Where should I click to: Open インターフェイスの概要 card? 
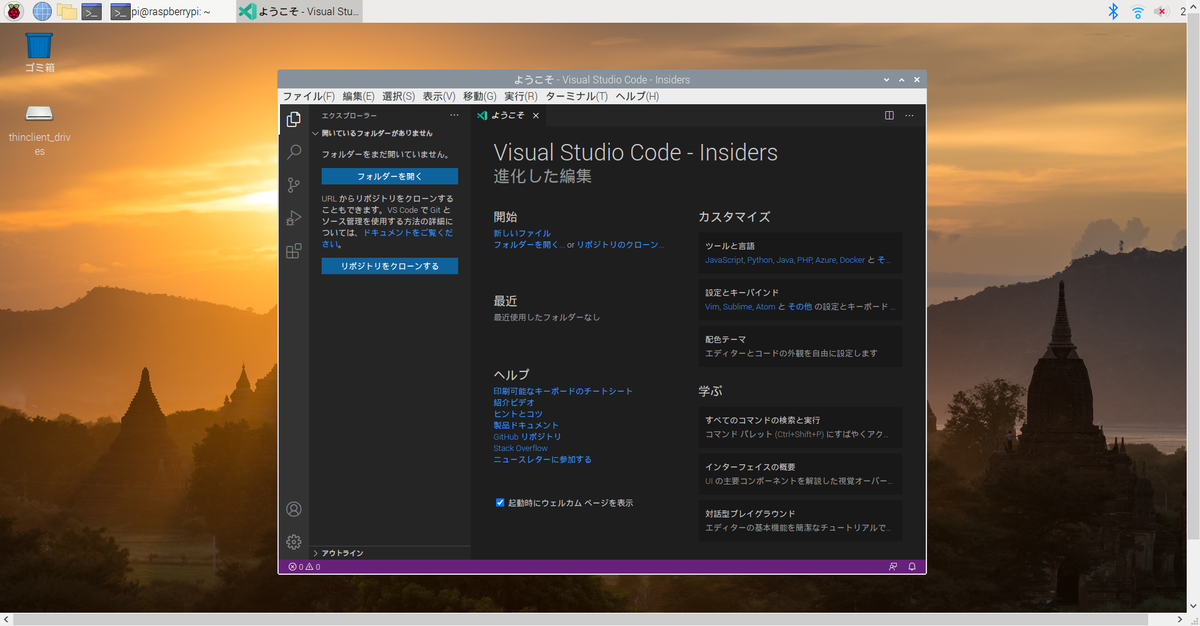[x=800, y=474]
